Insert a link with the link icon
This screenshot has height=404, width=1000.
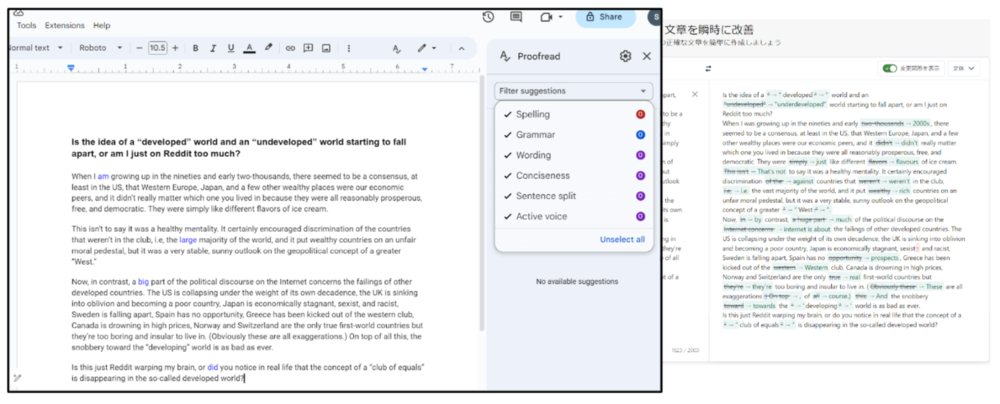coord(290,48)
